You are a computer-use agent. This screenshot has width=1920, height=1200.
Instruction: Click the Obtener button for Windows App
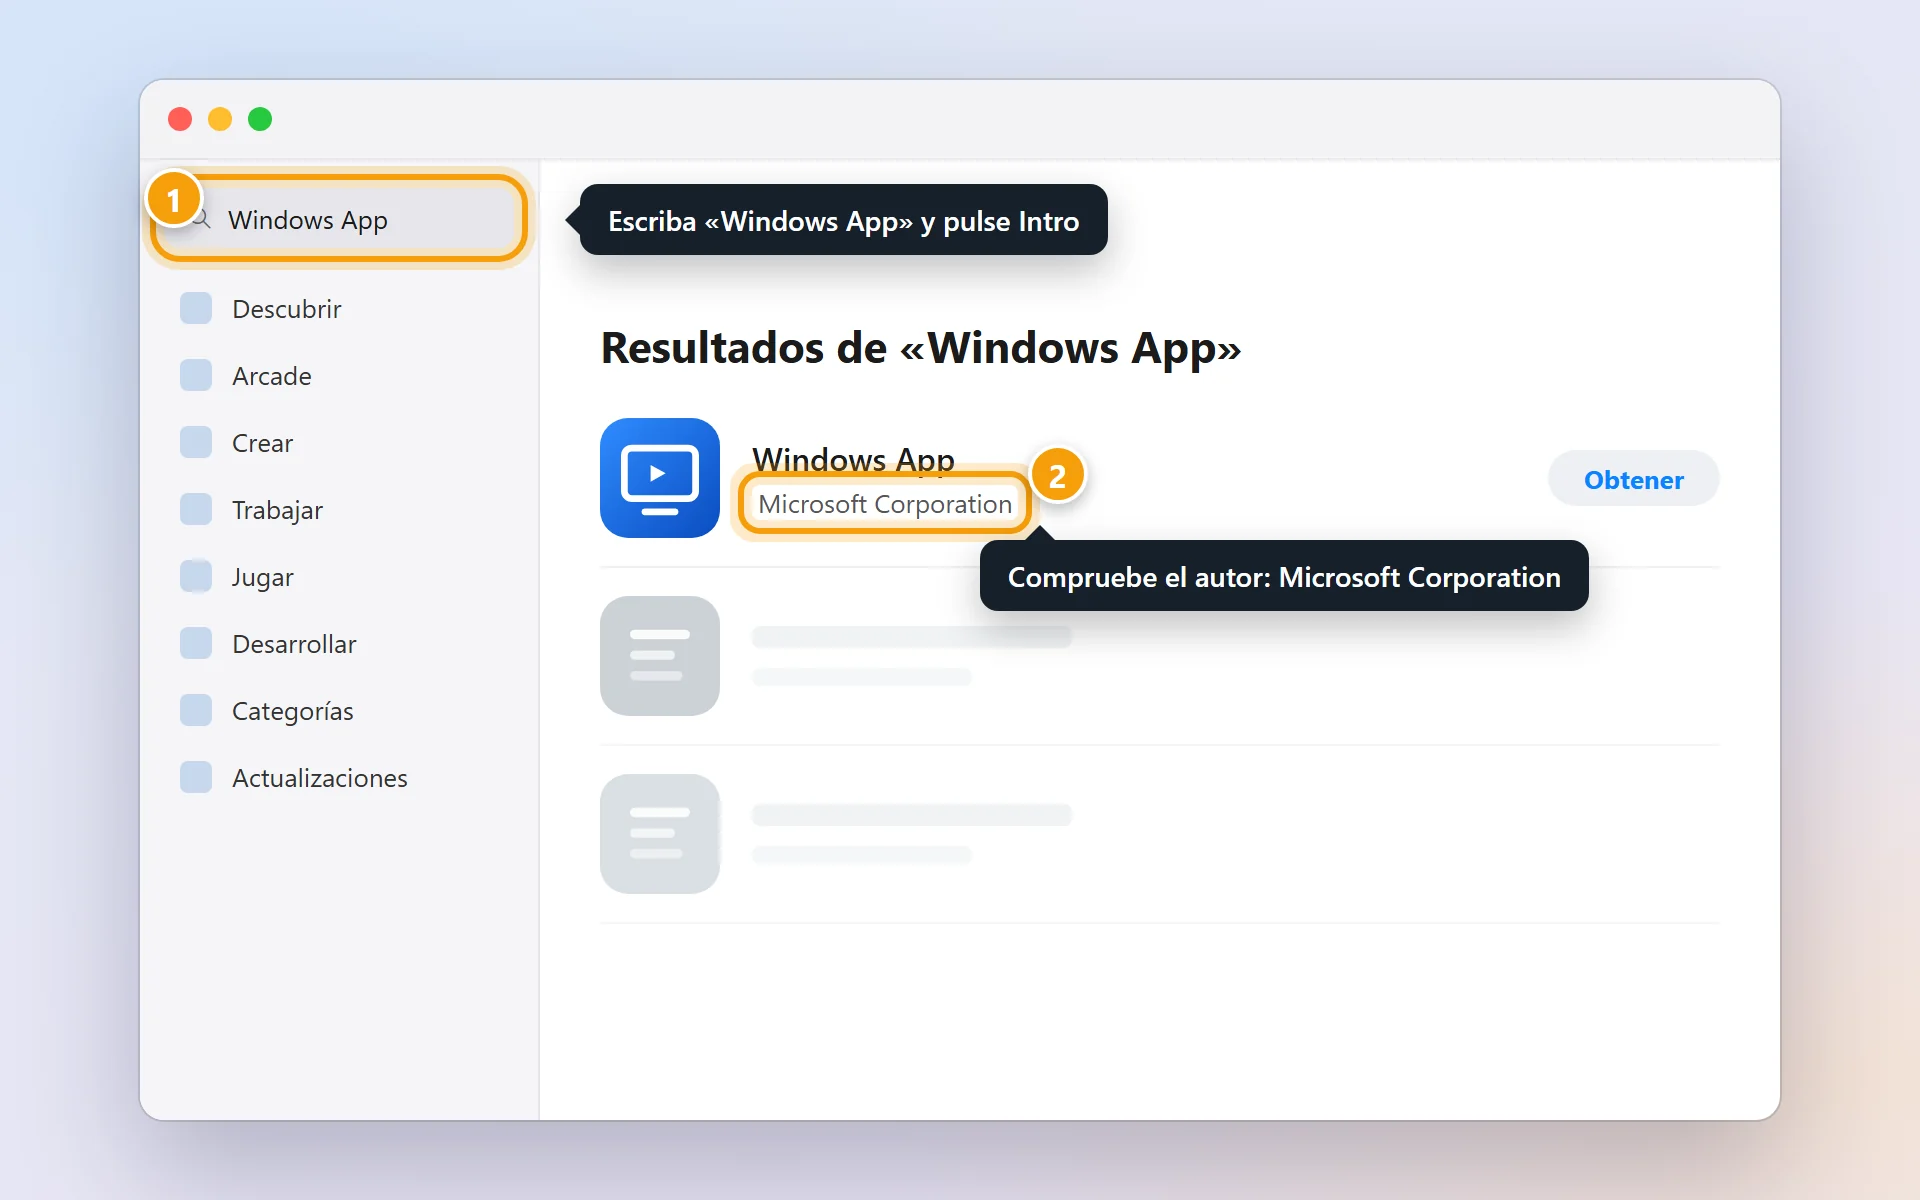coord(1633,479)
